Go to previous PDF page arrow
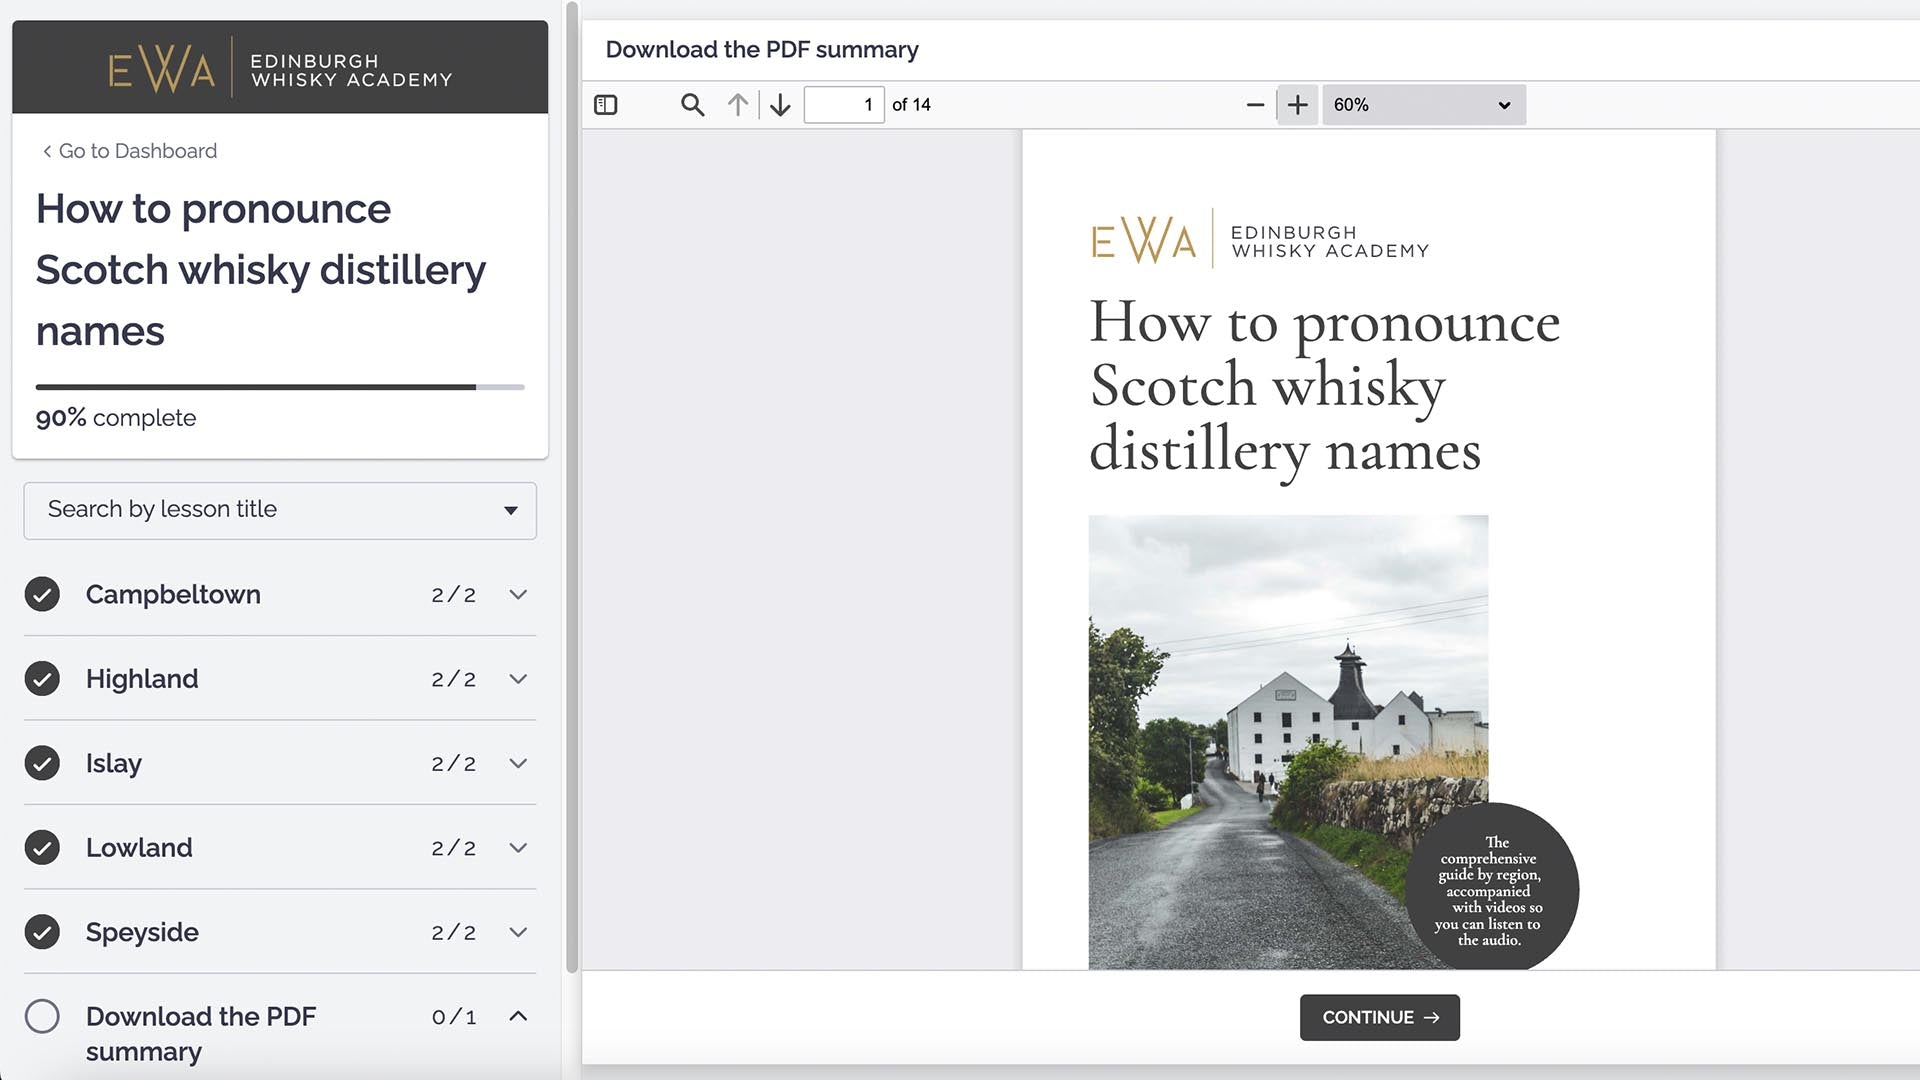This screenshot has width=1920, height=1080. click(738, 105)
